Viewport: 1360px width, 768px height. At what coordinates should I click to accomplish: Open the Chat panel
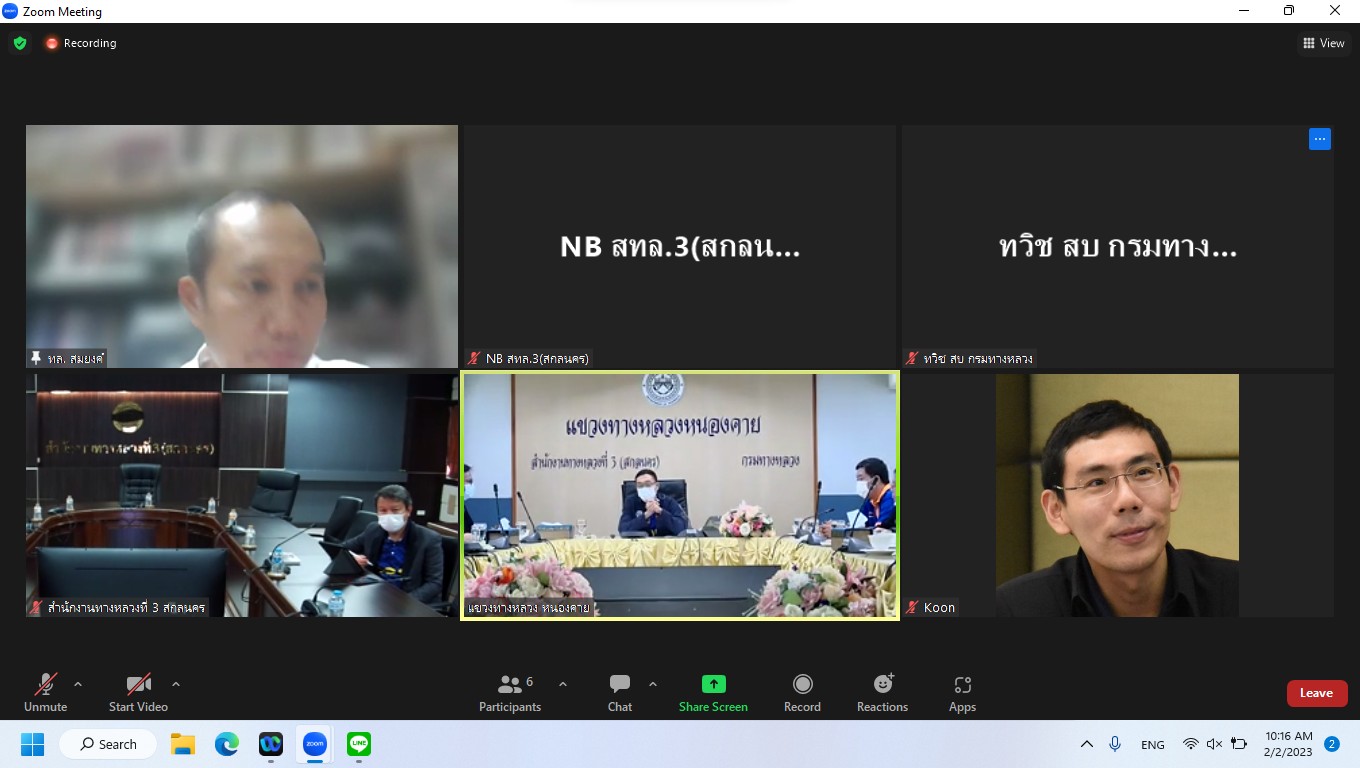click(x=620, y=693)
